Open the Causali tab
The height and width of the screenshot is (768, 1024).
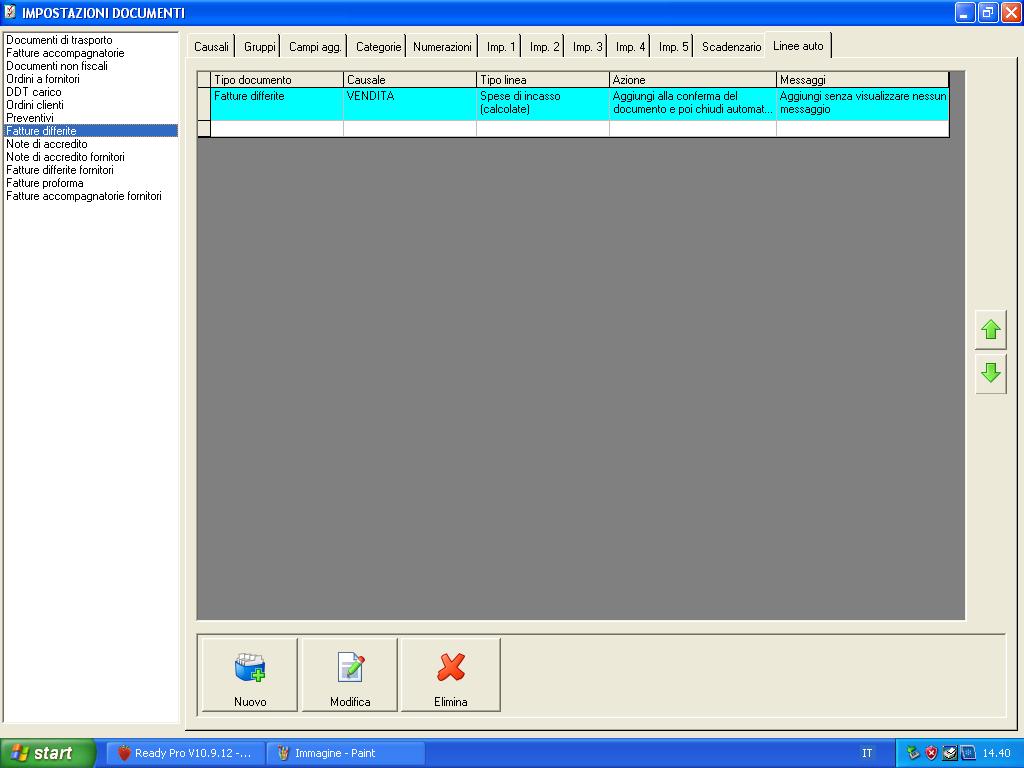coord(211,47)
